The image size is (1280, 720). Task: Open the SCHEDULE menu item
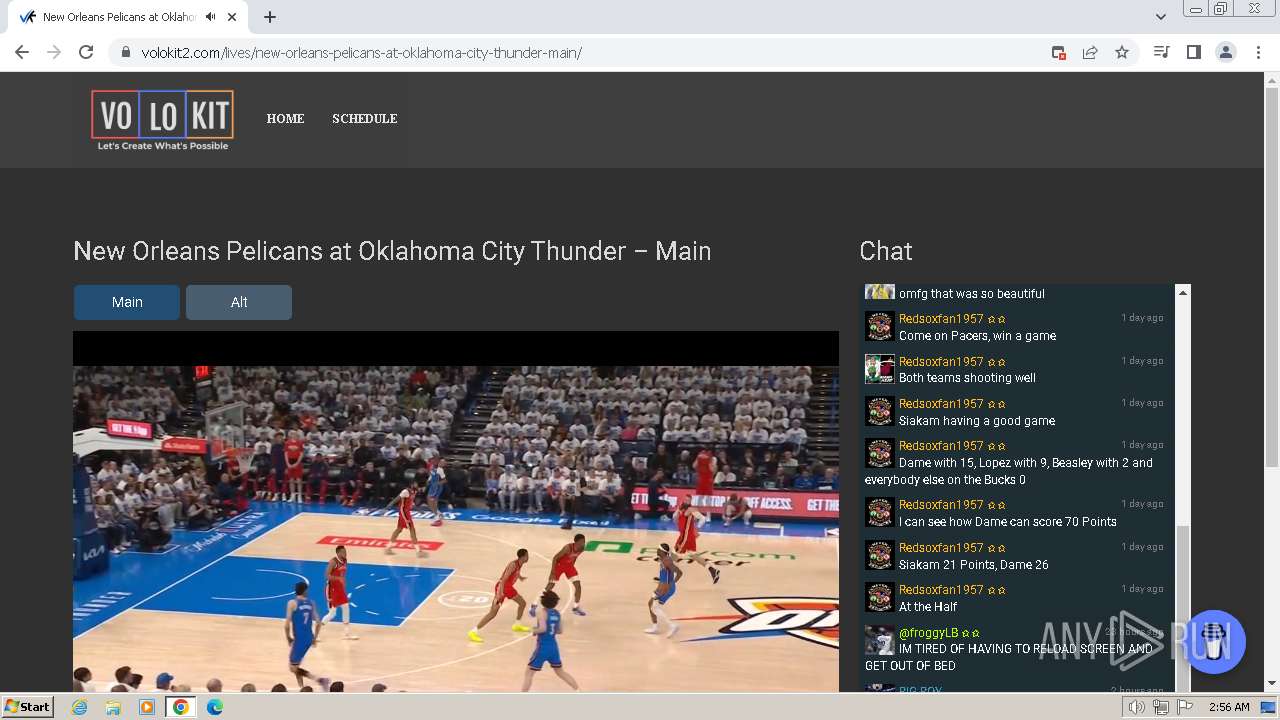click(x=365, y=118)
